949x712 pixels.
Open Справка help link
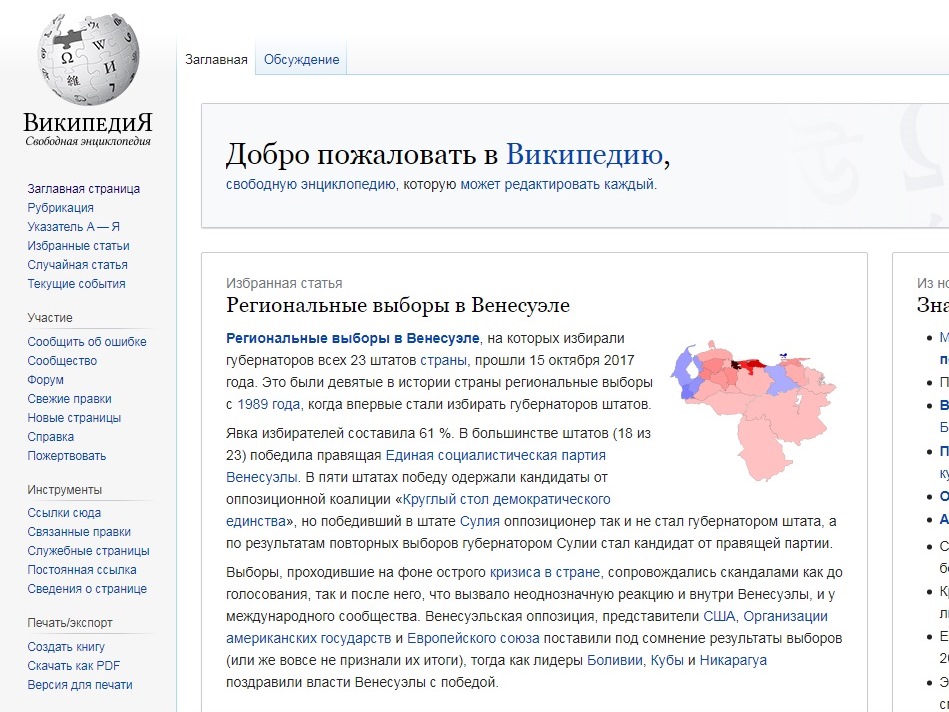point(50,437)
